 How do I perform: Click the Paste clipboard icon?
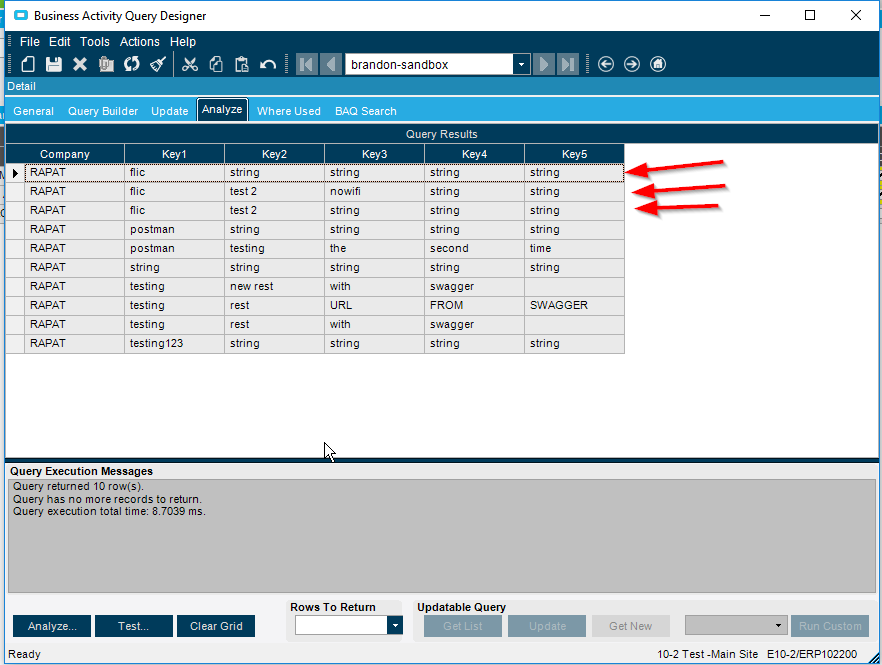(242, 64)
